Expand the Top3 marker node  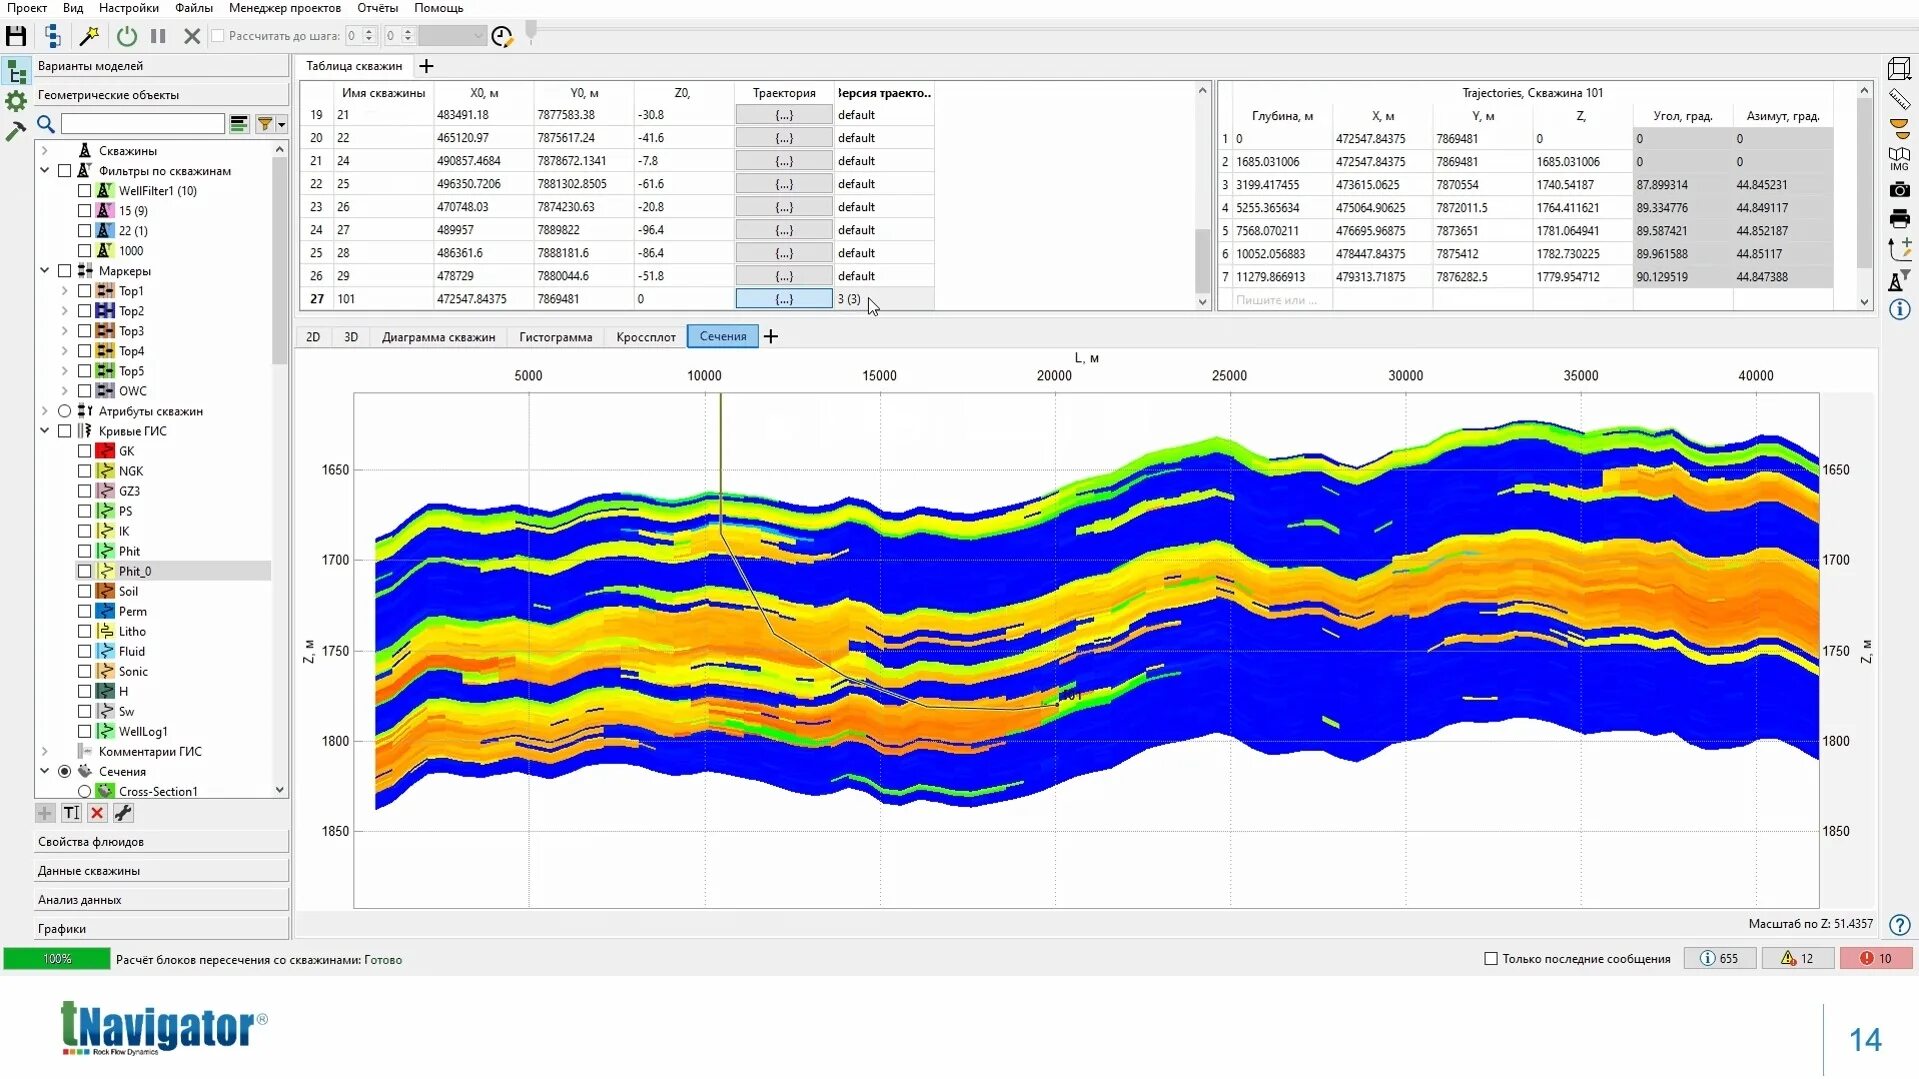click(x=65, y=331)
